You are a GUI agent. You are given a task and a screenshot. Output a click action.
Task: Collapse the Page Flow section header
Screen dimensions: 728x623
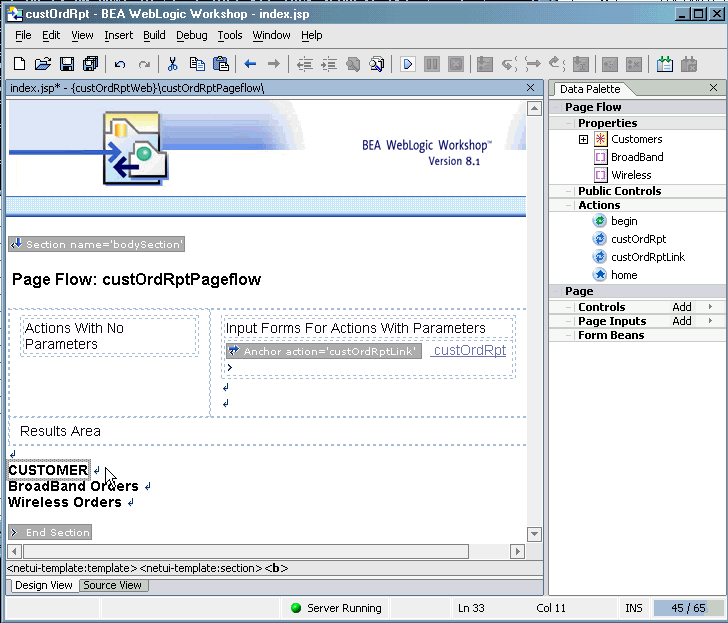[x=555, y=107]
